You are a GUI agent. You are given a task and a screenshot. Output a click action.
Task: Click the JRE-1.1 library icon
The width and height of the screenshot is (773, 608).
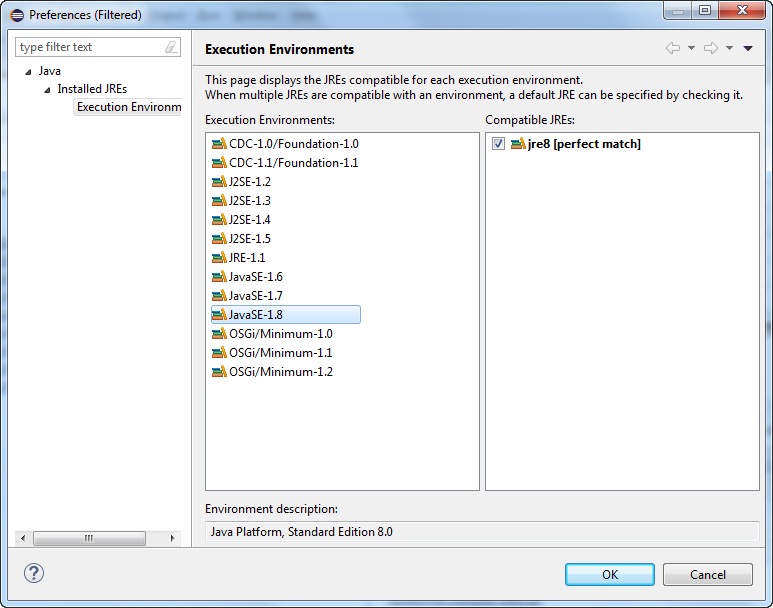tap(219, 258)
